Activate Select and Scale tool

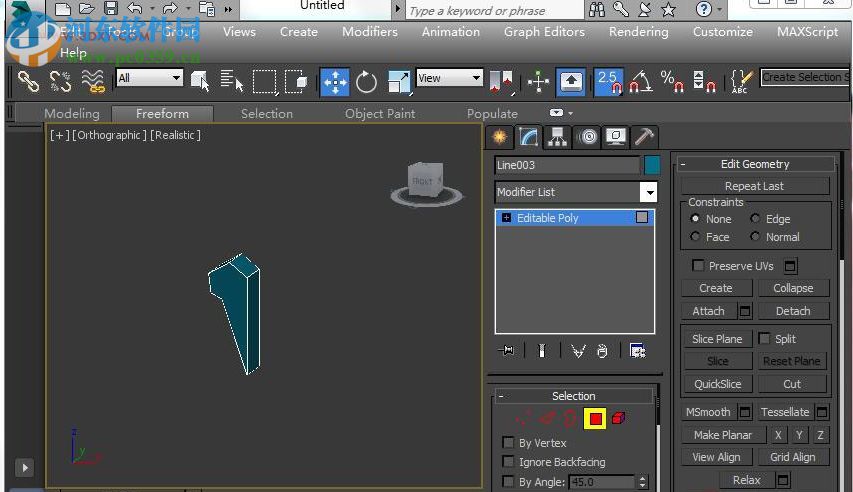coord(399,82)
